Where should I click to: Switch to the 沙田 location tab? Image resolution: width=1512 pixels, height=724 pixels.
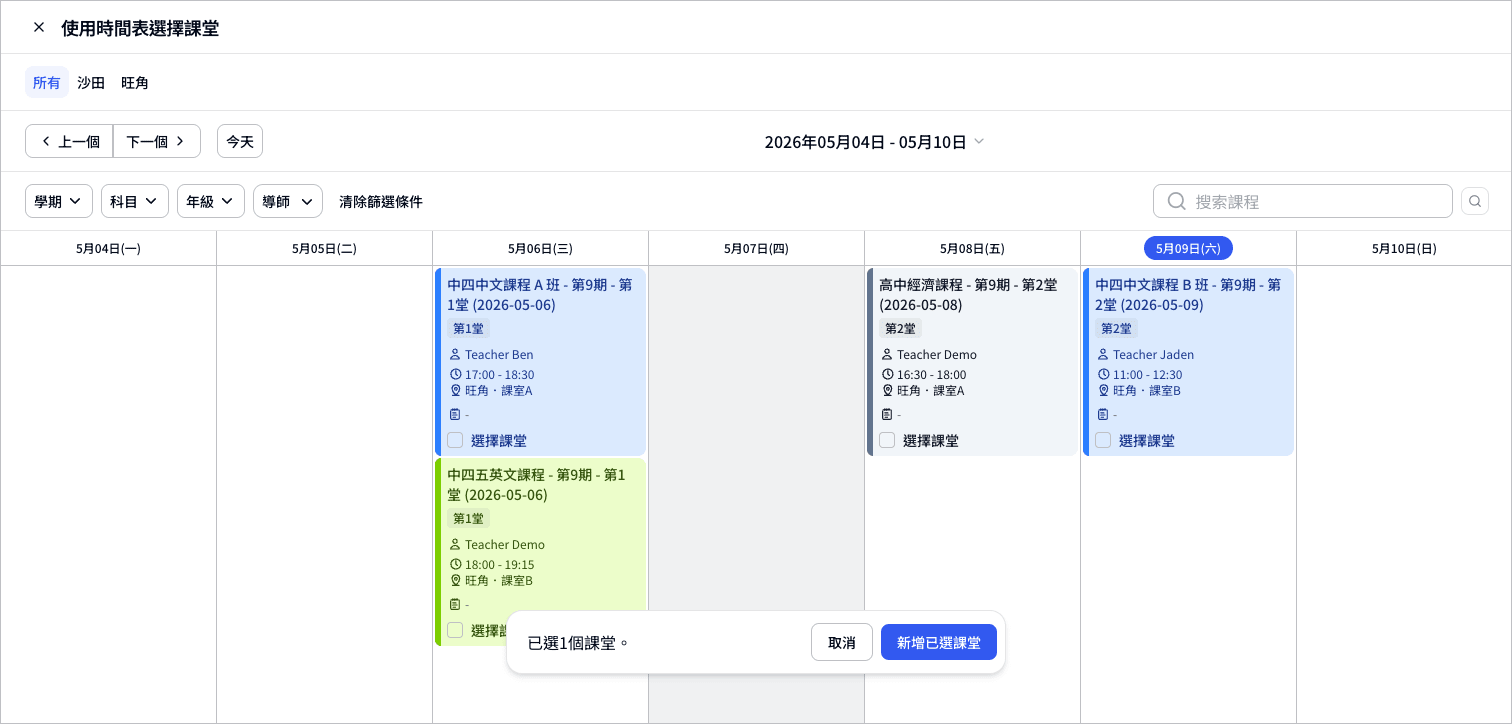coord(91,82)
